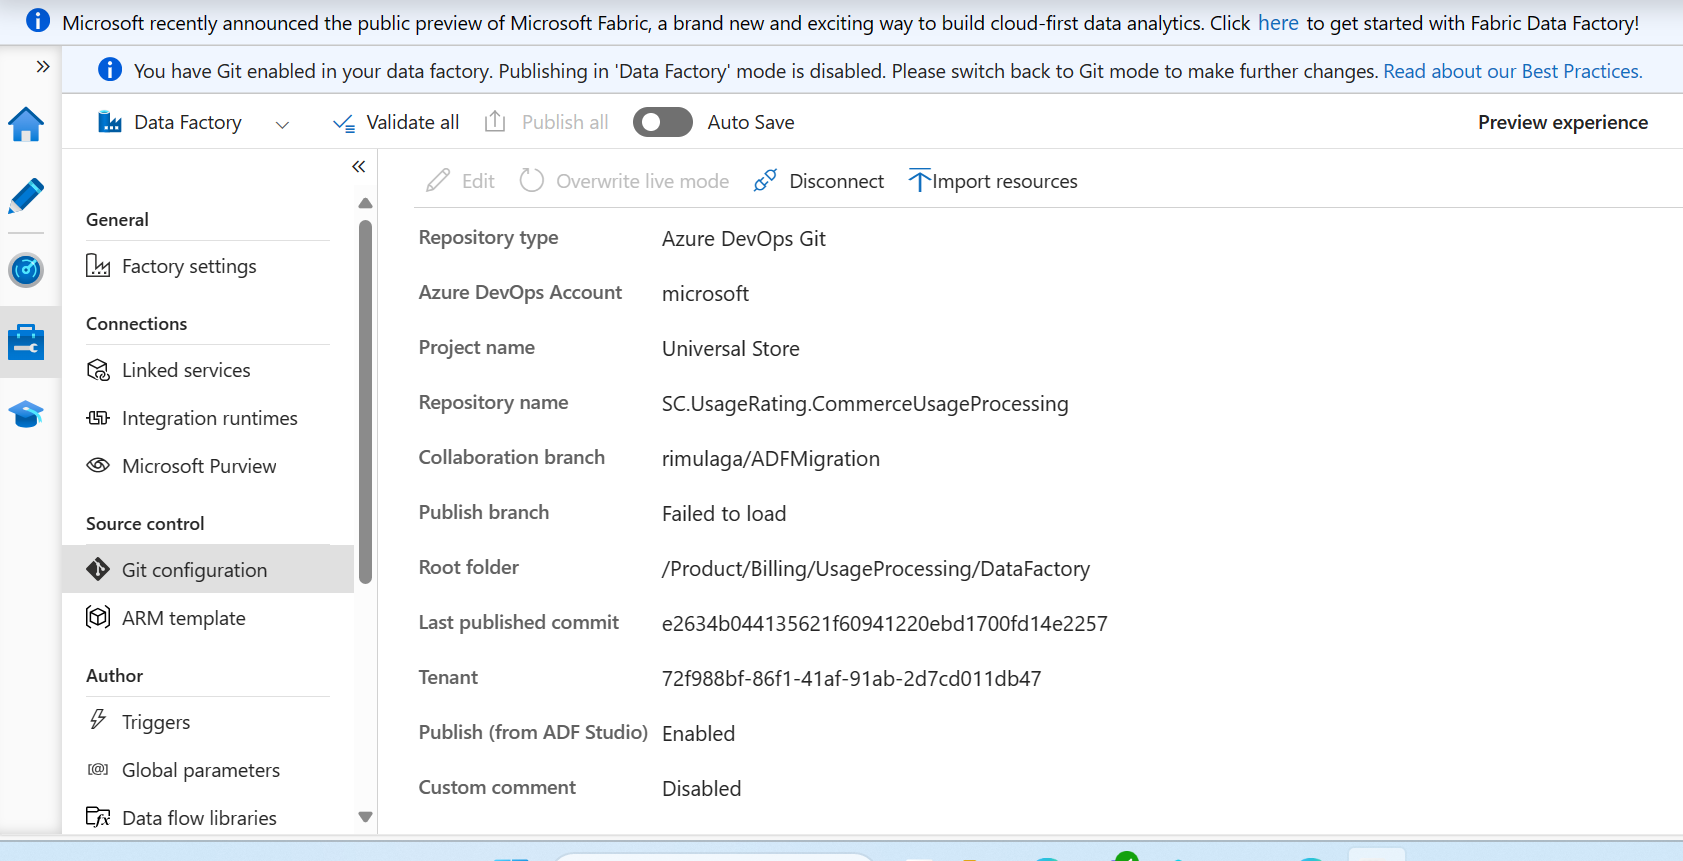Select collaboration branch rimulaga/ADFMigration
Image resolution: width=1683 pixels, height=861 pixels.
click(x=771, y=459)
